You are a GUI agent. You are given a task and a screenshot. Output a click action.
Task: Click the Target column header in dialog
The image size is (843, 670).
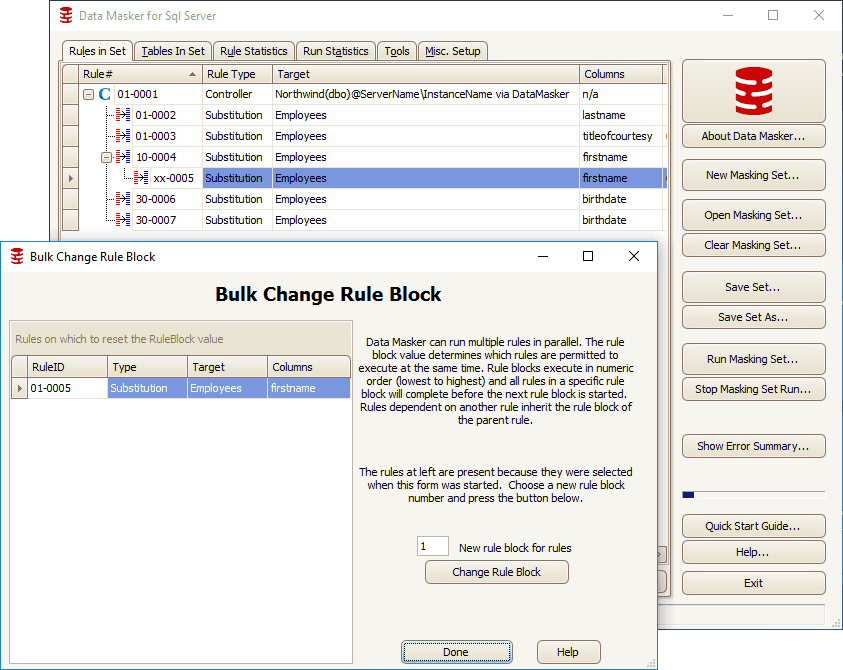(x=227, y=367)
